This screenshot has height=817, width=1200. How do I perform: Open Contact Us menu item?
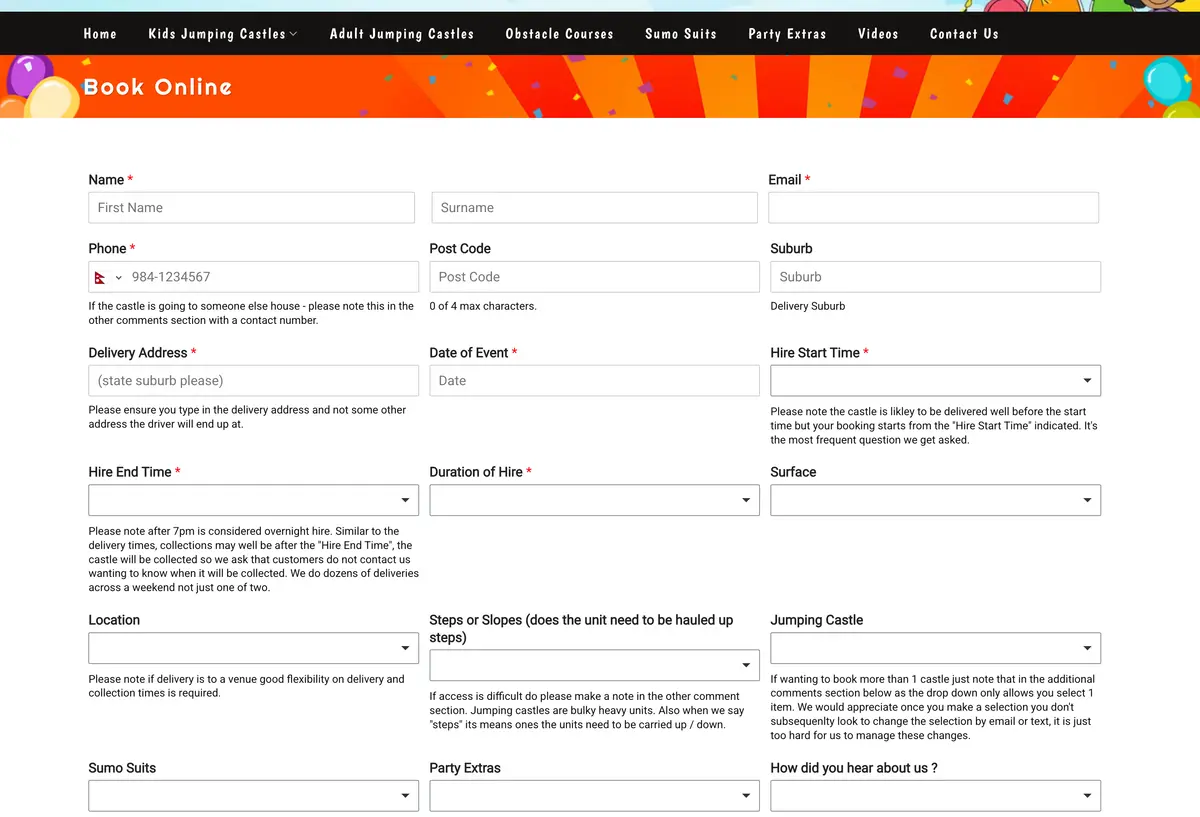coord(964,34)
